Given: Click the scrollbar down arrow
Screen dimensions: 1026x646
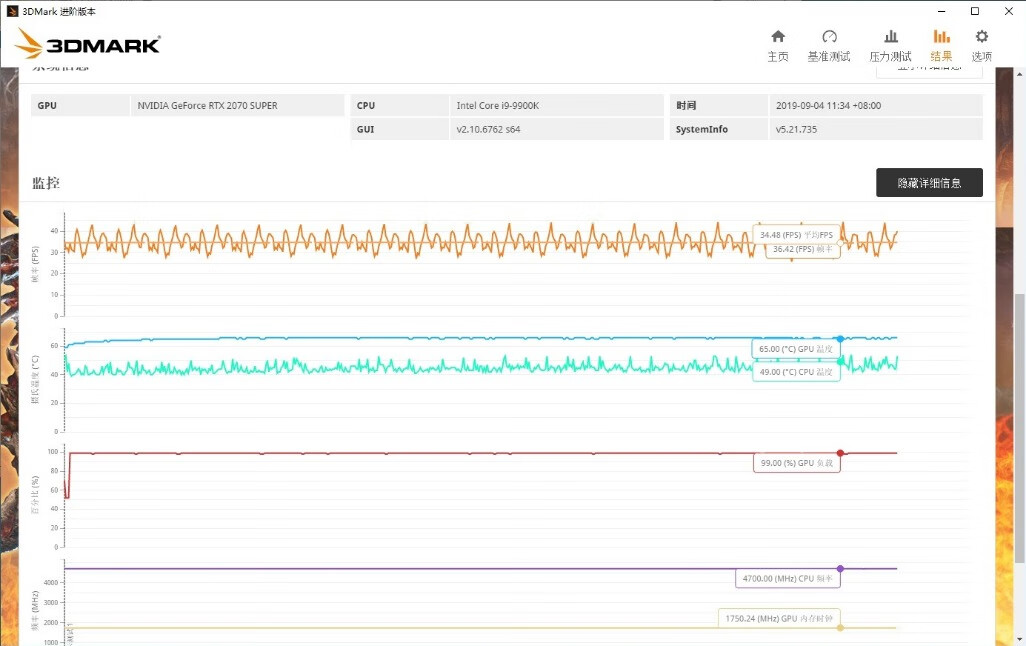Looking at the screenshot, I should tap(1019, 639).
